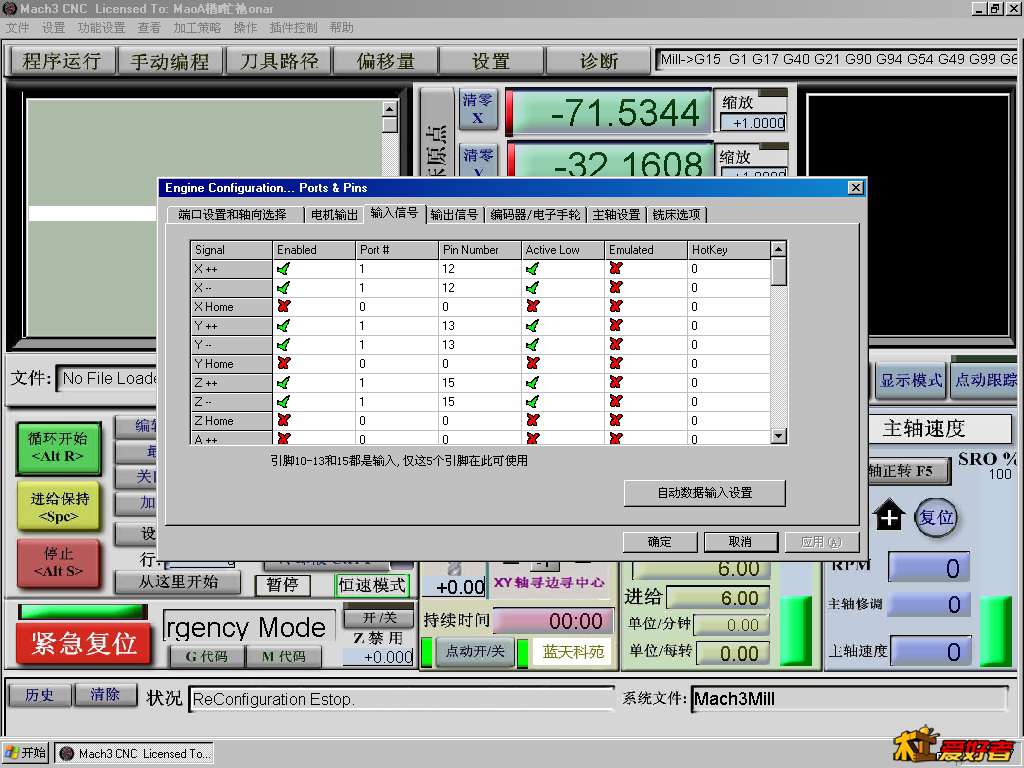This screenshot has height=768, width=1024.
Task: Click G-code list scroll up arrow
Action: click(389, 109)
